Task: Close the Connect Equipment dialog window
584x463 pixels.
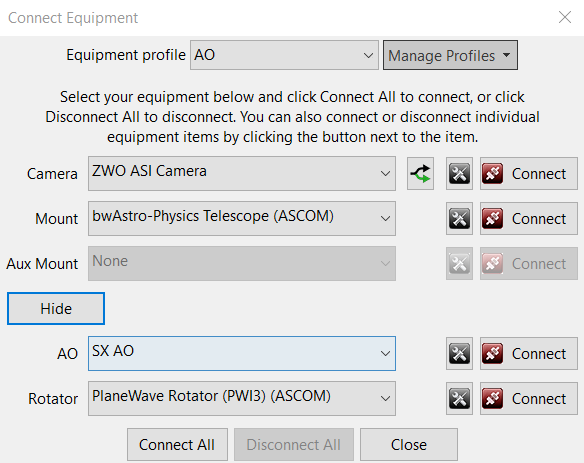Action: tap(565, 17)
